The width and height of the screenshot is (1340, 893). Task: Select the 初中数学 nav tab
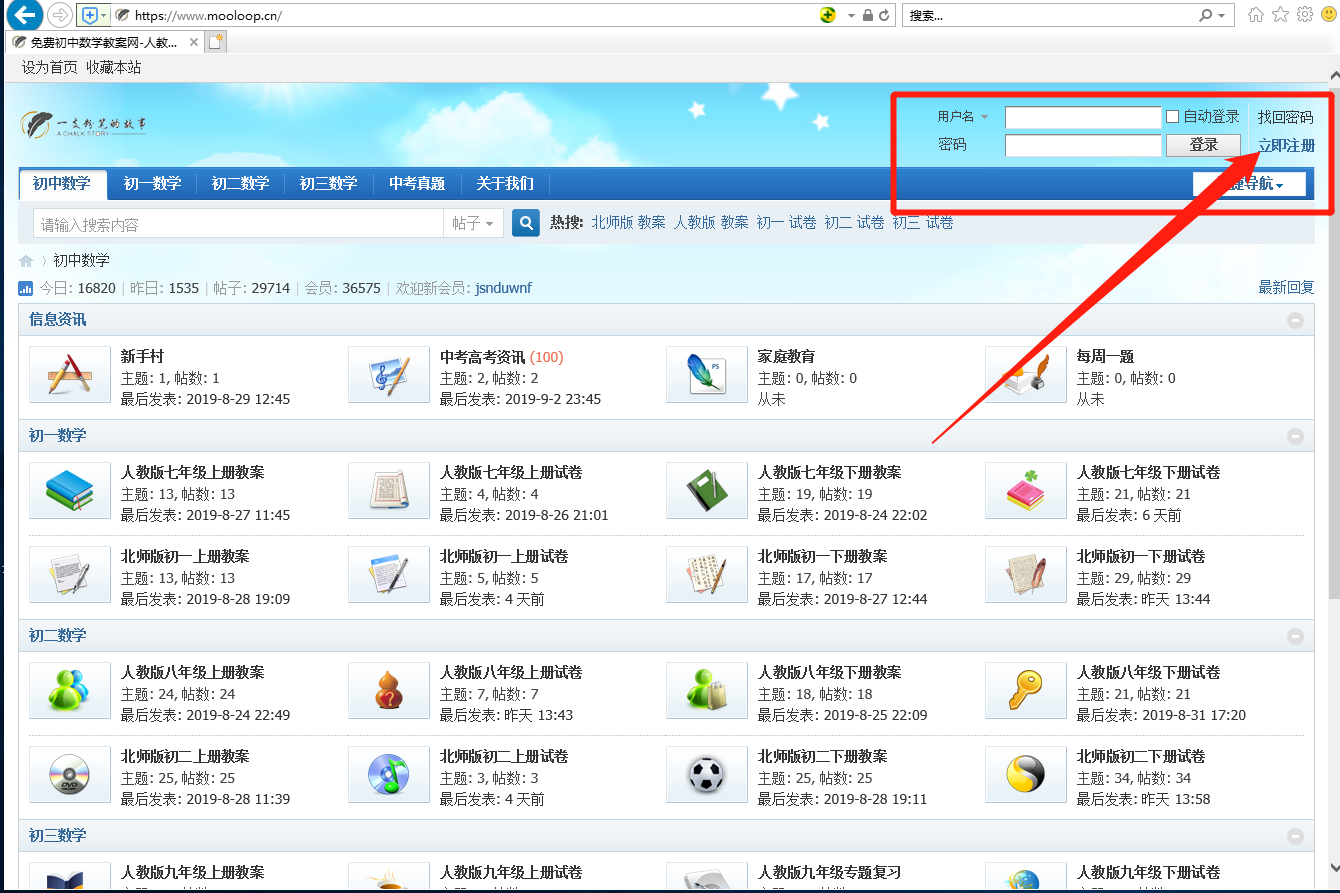(61, 184)
